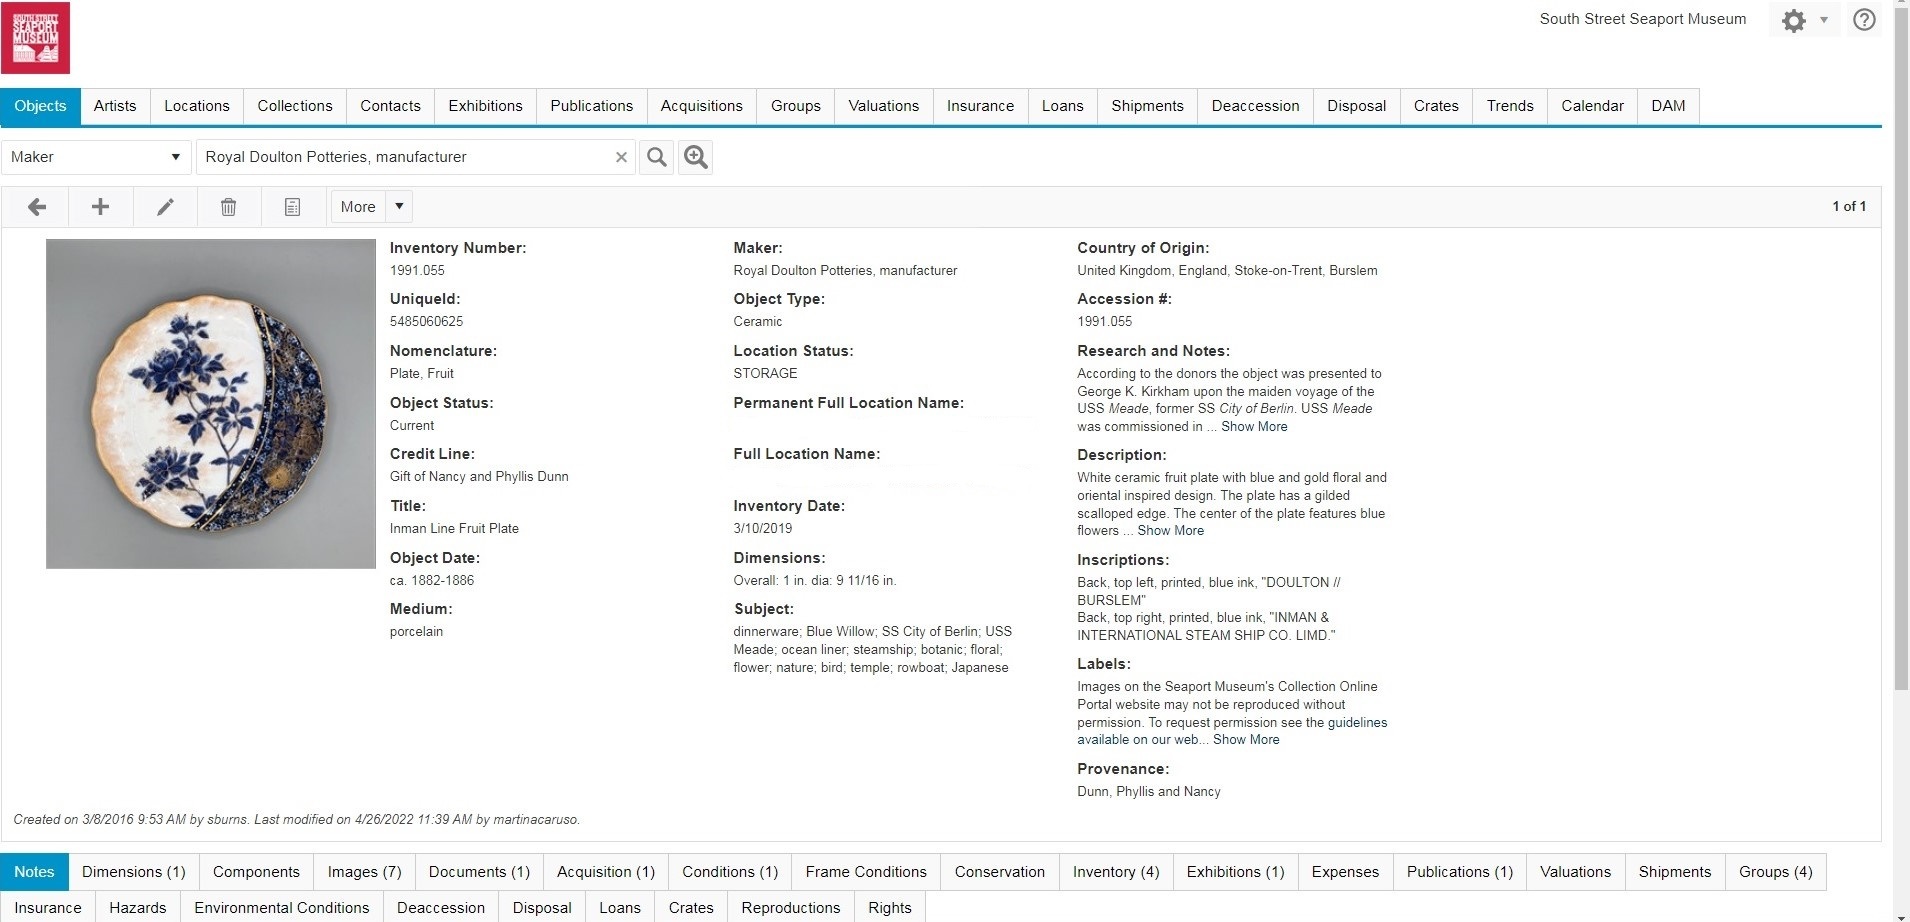Screen dimensions: 1910x922
Task: Click the fruit plate thumbnail image
Action: click(211, 404)
